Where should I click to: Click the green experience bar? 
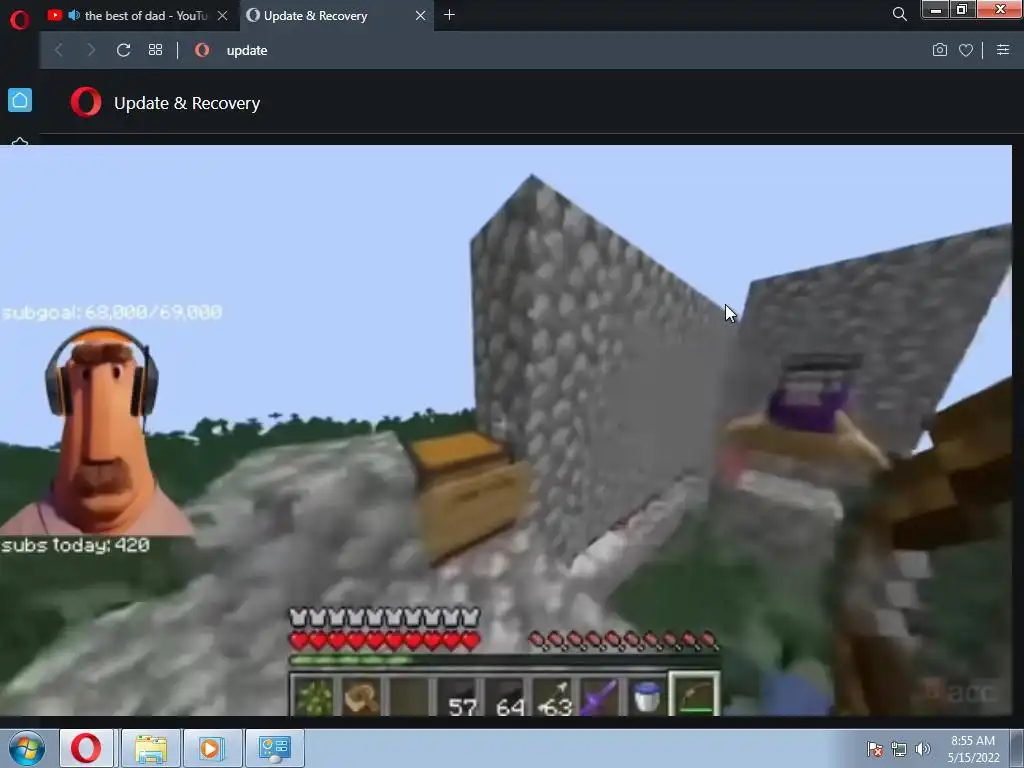(x=504, y=661)
